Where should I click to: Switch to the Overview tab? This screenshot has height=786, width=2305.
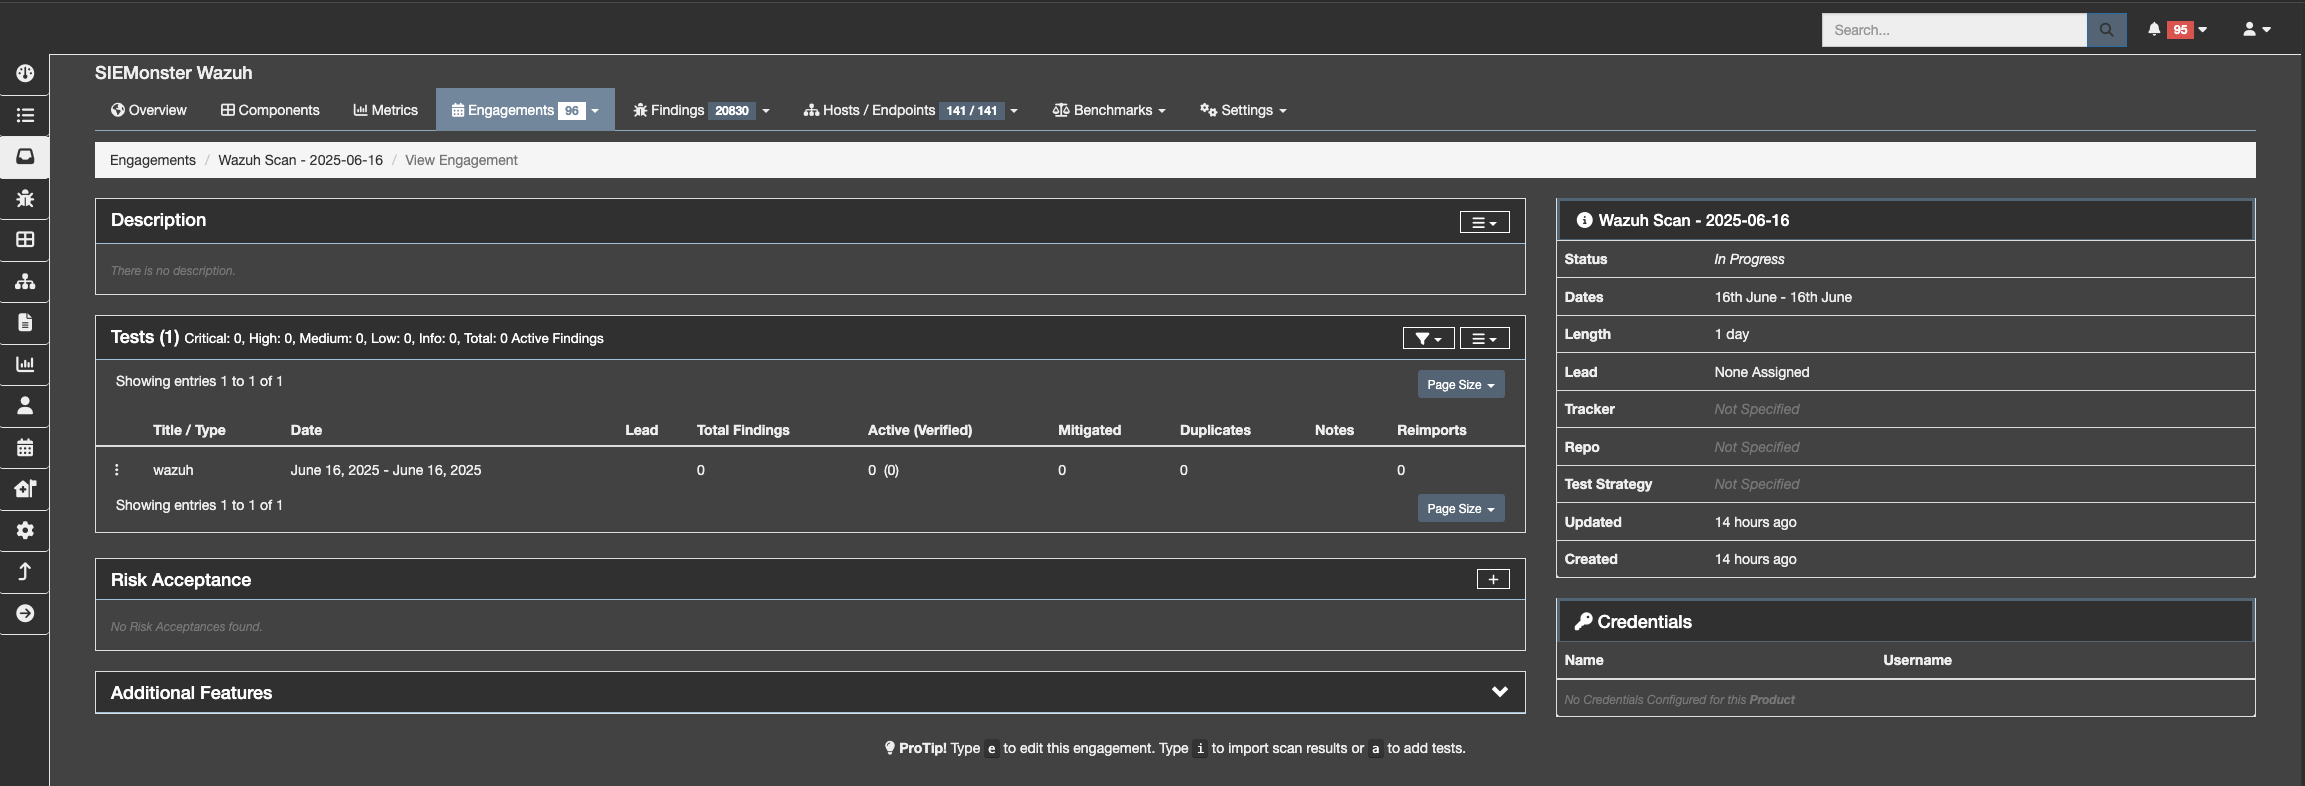pos(149,110)
